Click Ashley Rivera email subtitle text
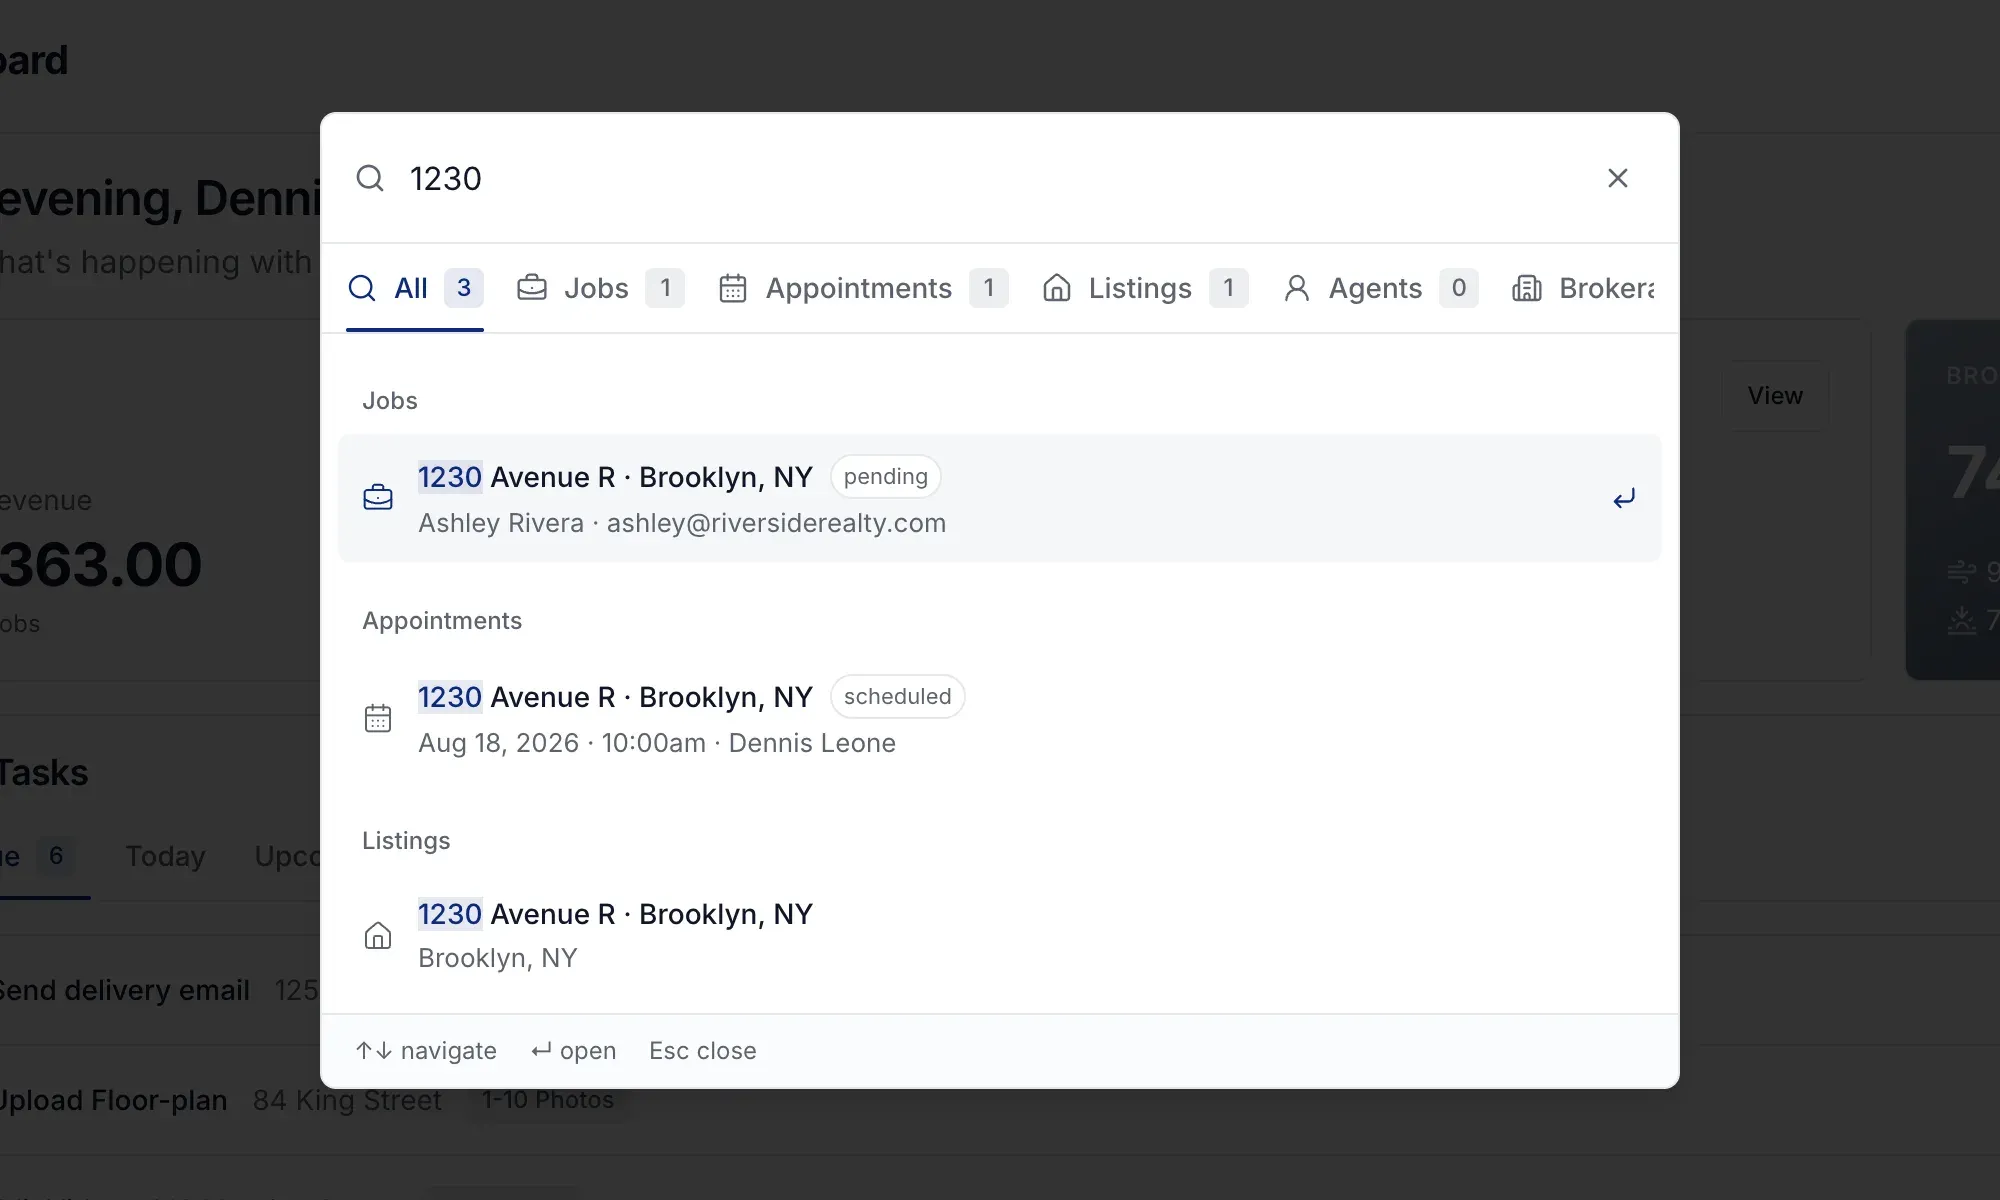 tap(682, 523)
